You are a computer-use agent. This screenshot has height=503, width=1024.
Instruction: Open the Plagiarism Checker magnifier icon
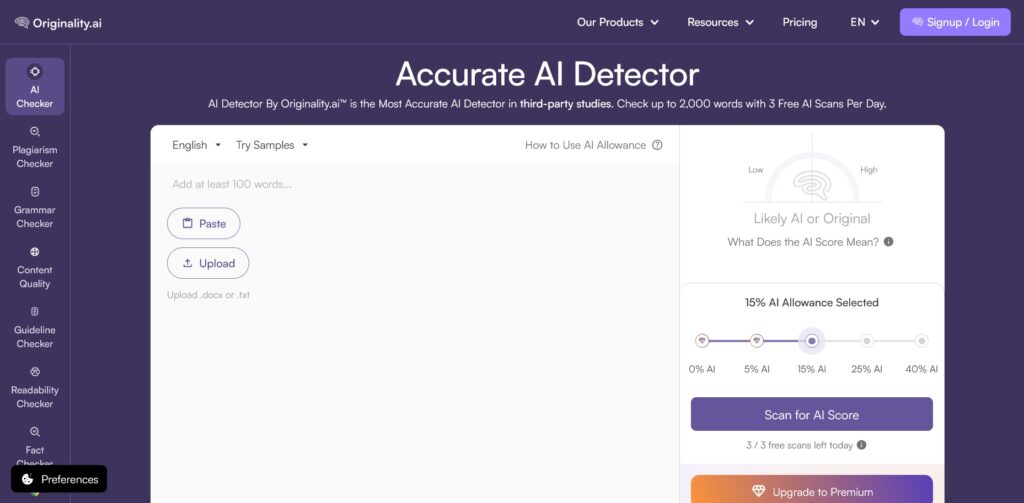coord(35,132)
